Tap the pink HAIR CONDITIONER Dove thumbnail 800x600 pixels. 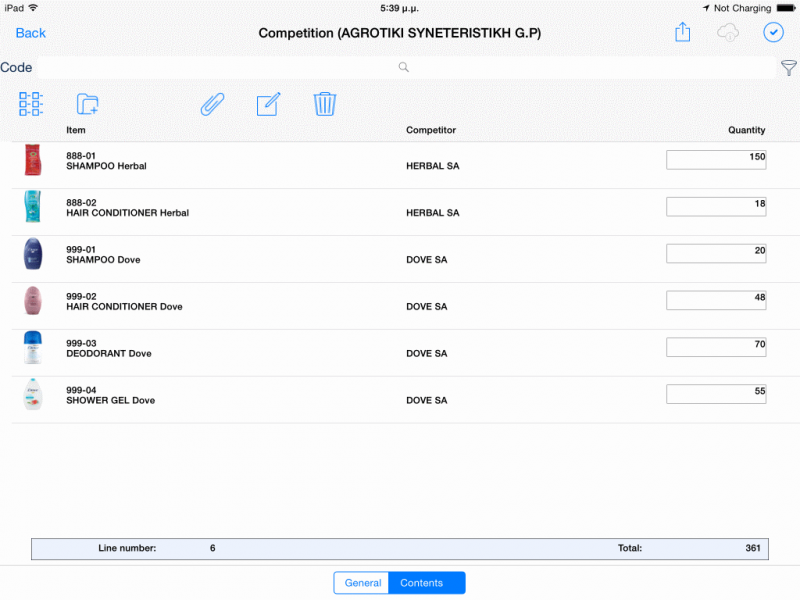(x=33, y=301)
